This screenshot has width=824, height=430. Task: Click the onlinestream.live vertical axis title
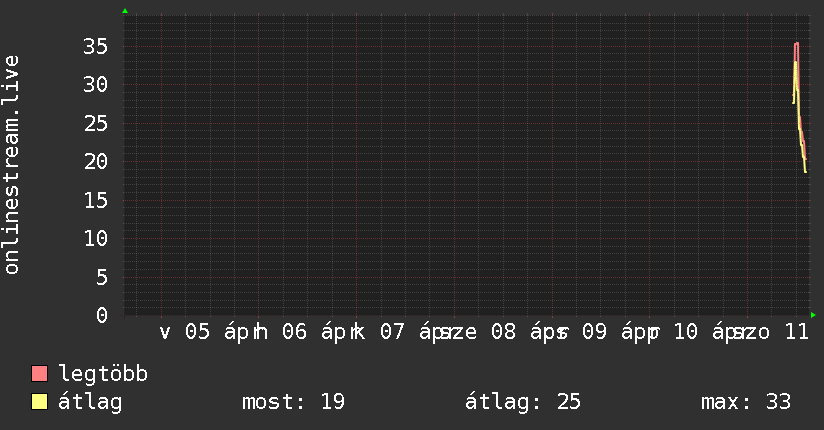point(12,165)
